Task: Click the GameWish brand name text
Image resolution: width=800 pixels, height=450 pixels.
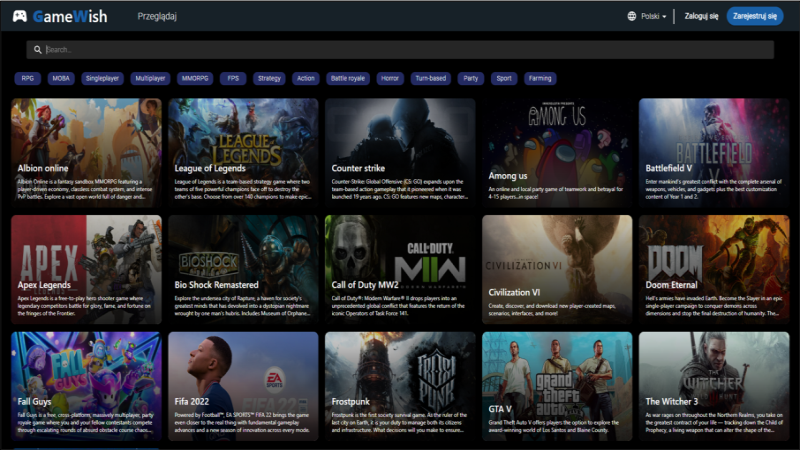Action: (x=70, y=16)
